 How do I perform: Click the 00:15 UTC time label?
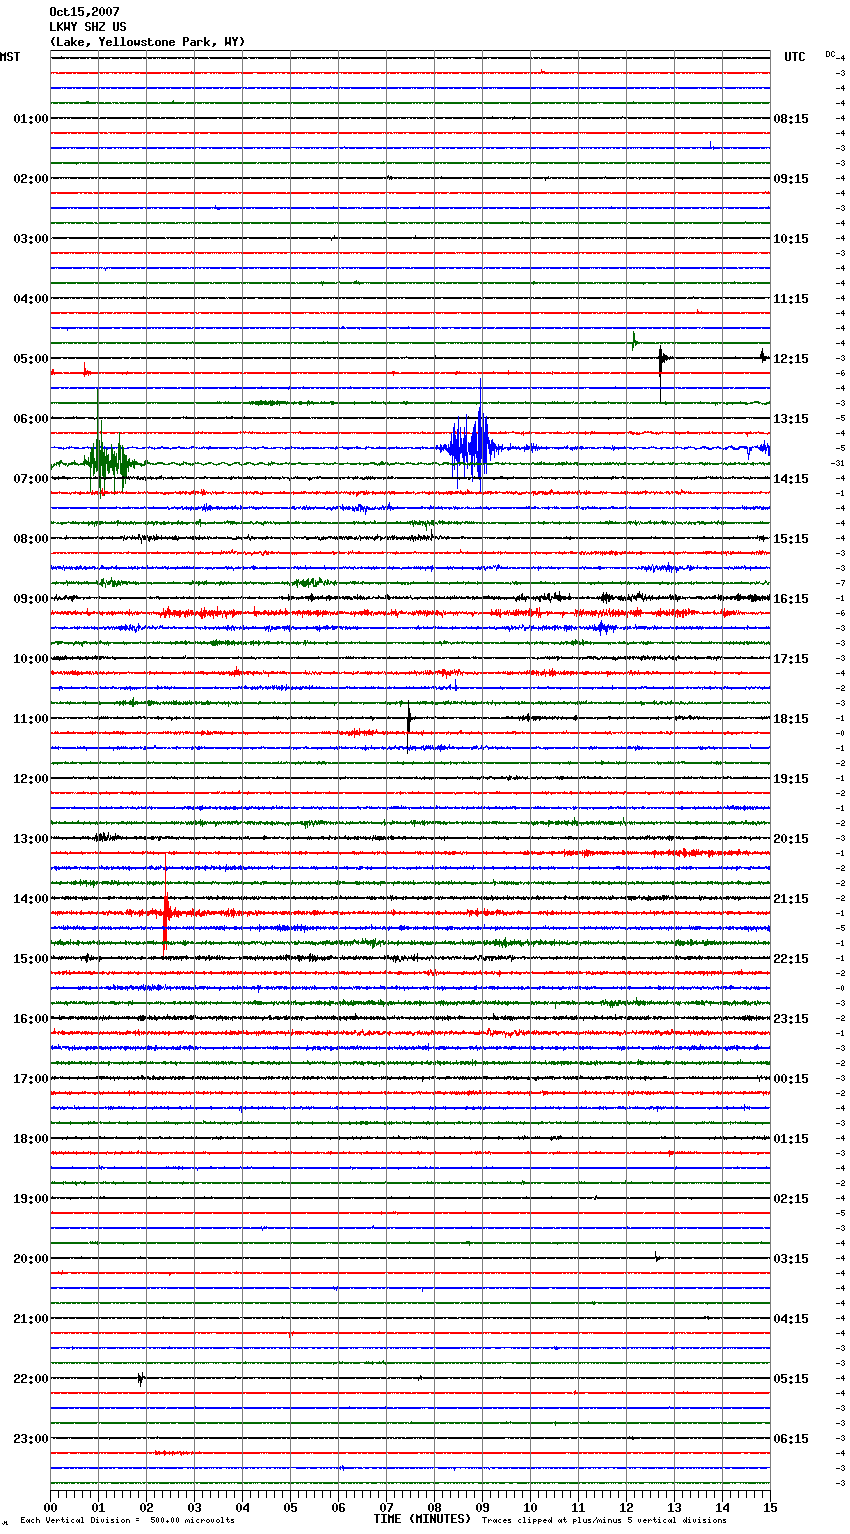click(x=791, y=1079)
